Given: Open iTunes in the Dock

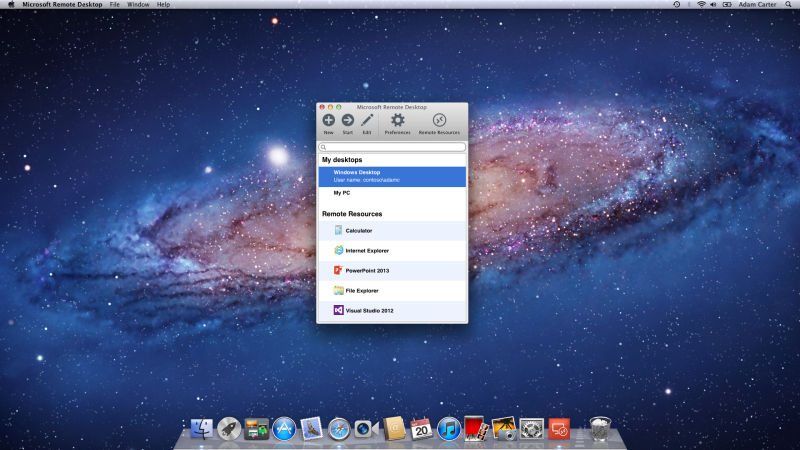Looking at the screenshot, I should 449,429.
